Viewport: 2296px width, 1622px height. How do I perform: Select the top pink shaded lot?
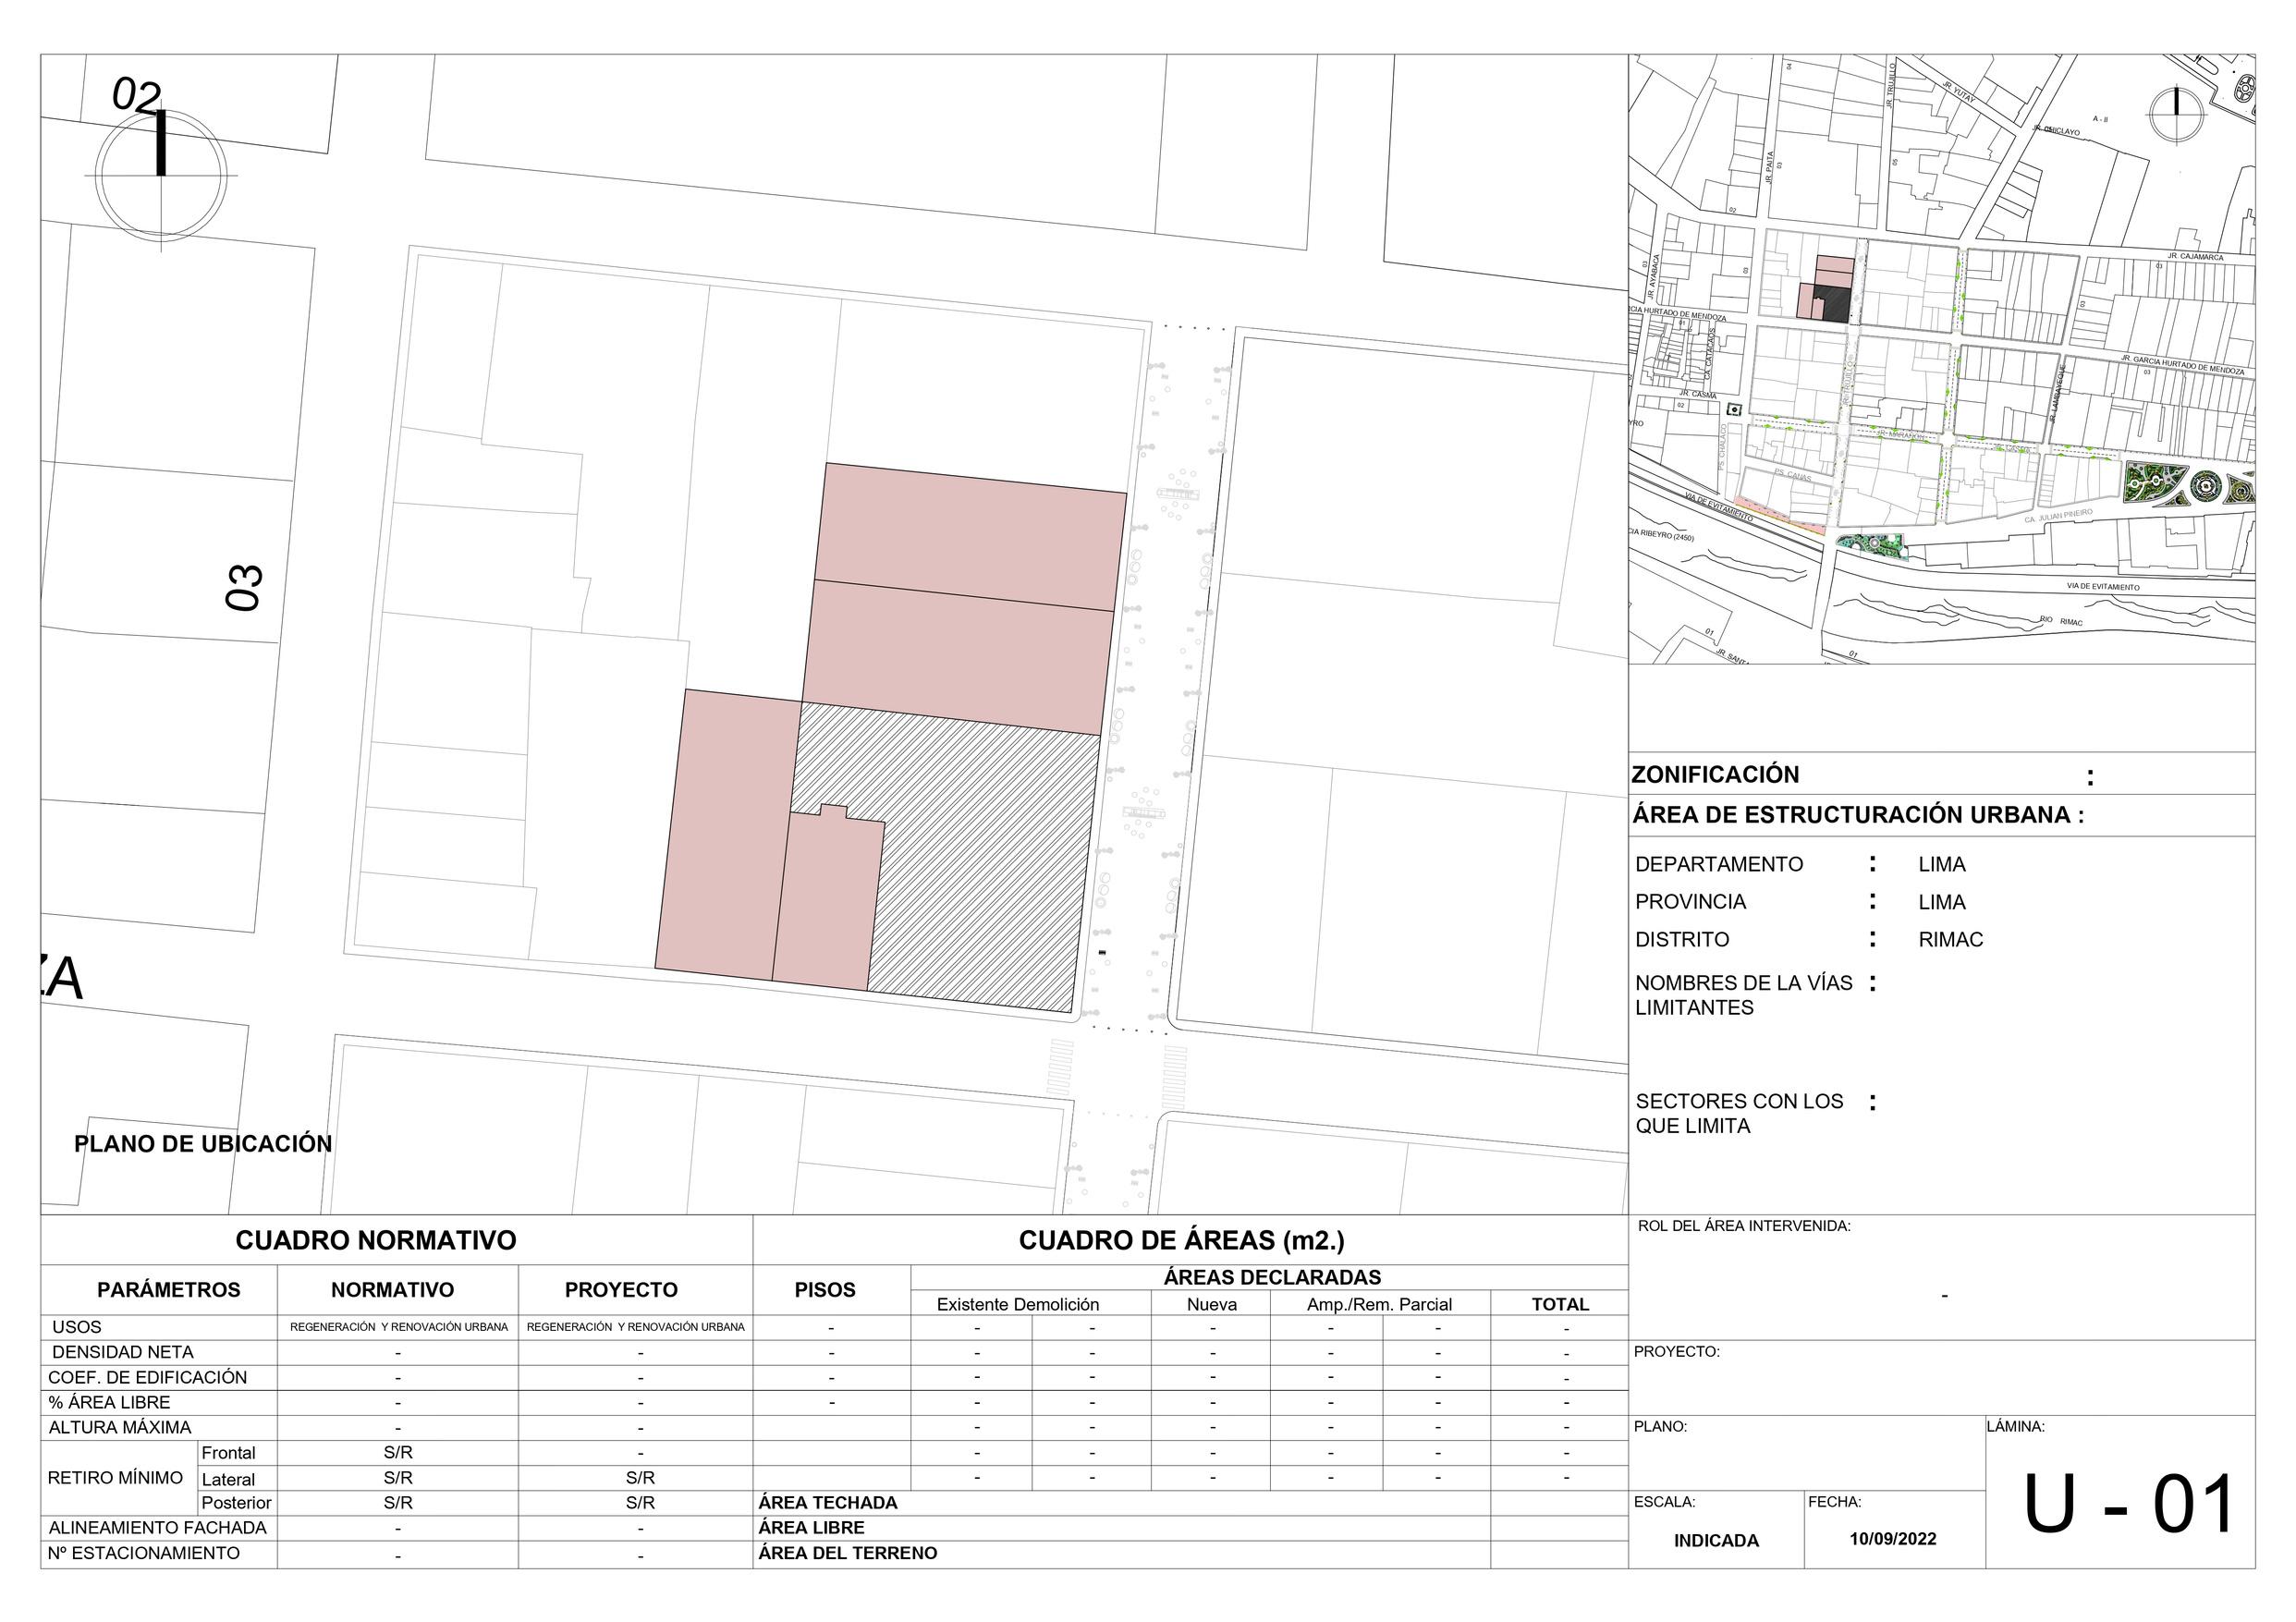click(970, 536)
